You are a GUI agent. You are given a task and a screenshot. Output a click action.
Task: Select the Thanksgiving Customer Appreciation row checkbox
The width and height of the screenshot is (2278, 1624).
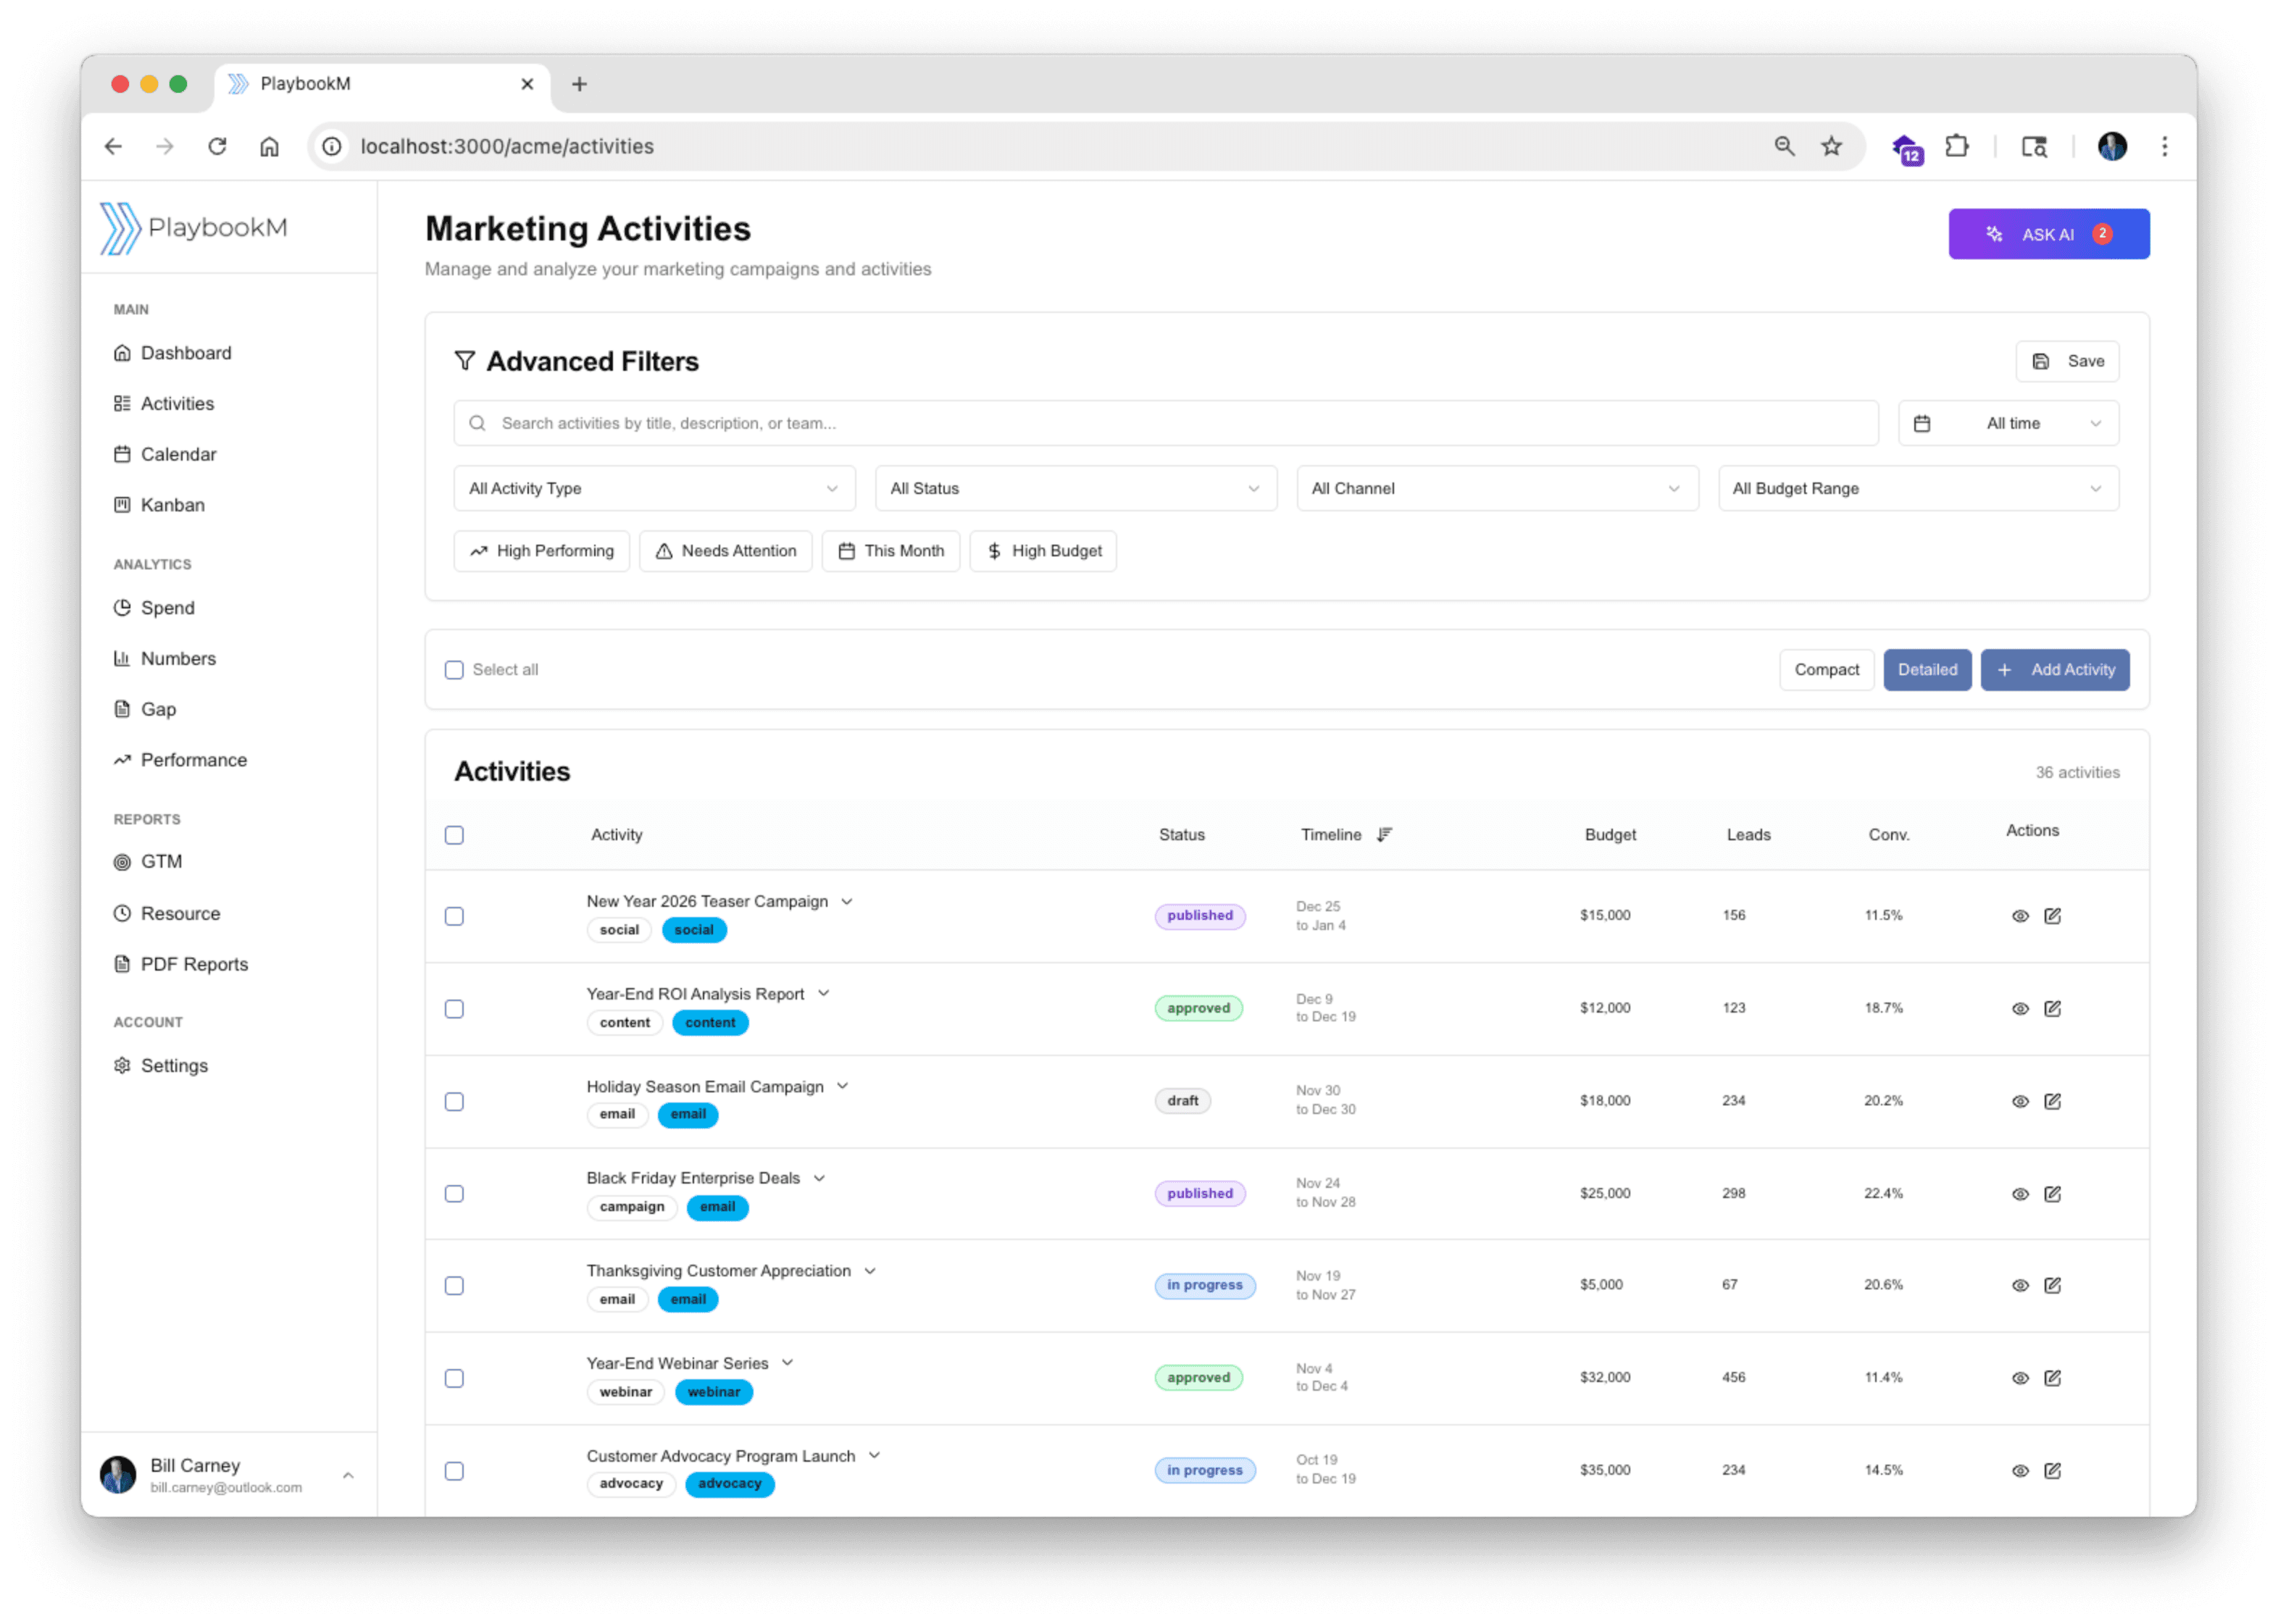pos(454,1286)
